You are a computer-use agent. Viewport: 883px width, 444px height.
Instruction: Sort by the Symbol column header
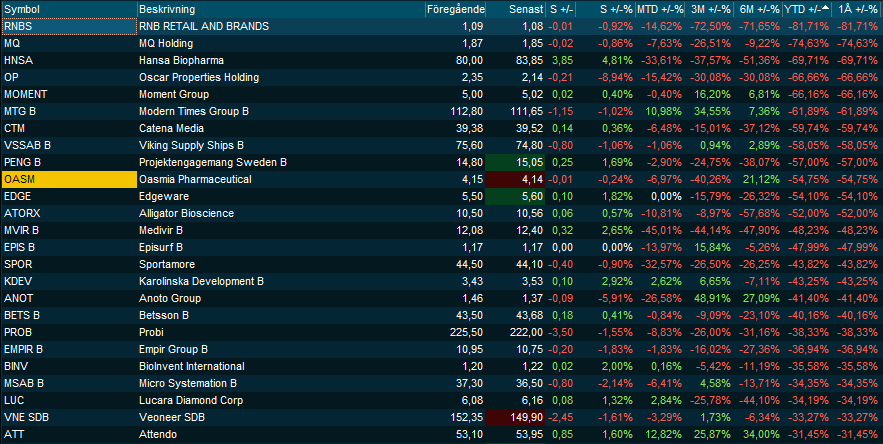(x=69, y=9)
